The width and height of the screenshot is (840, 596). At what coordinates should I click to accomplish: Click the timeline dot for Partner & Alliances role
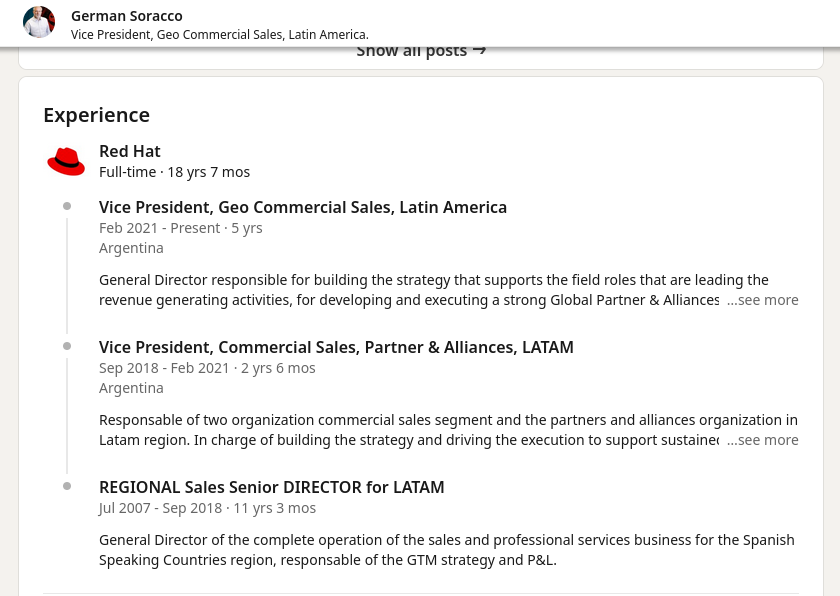coord(67,347)
